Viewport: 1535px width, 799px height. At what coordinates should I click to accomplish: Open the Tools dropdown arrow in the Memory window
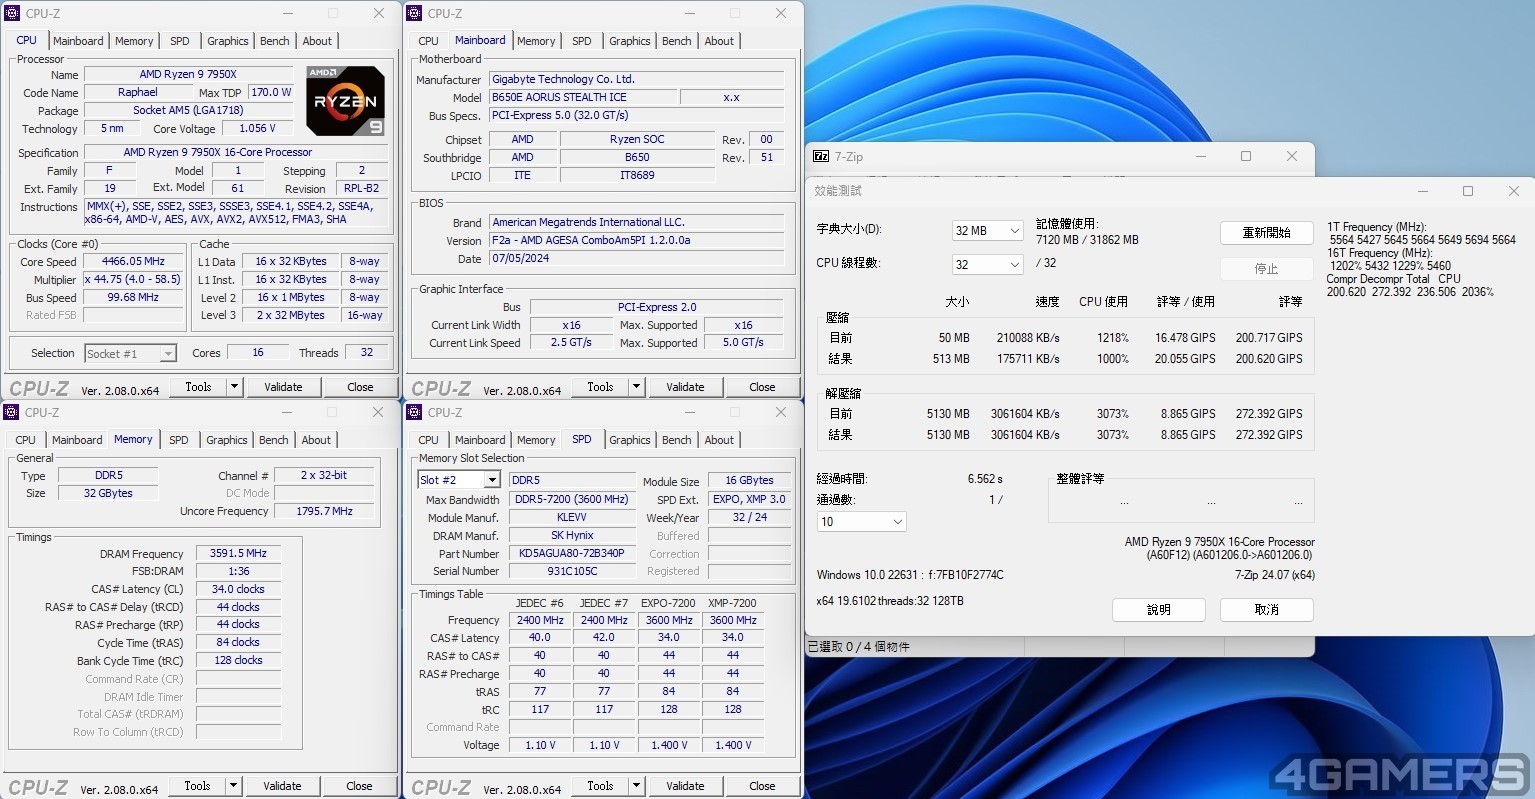click(x=233, y=786)
